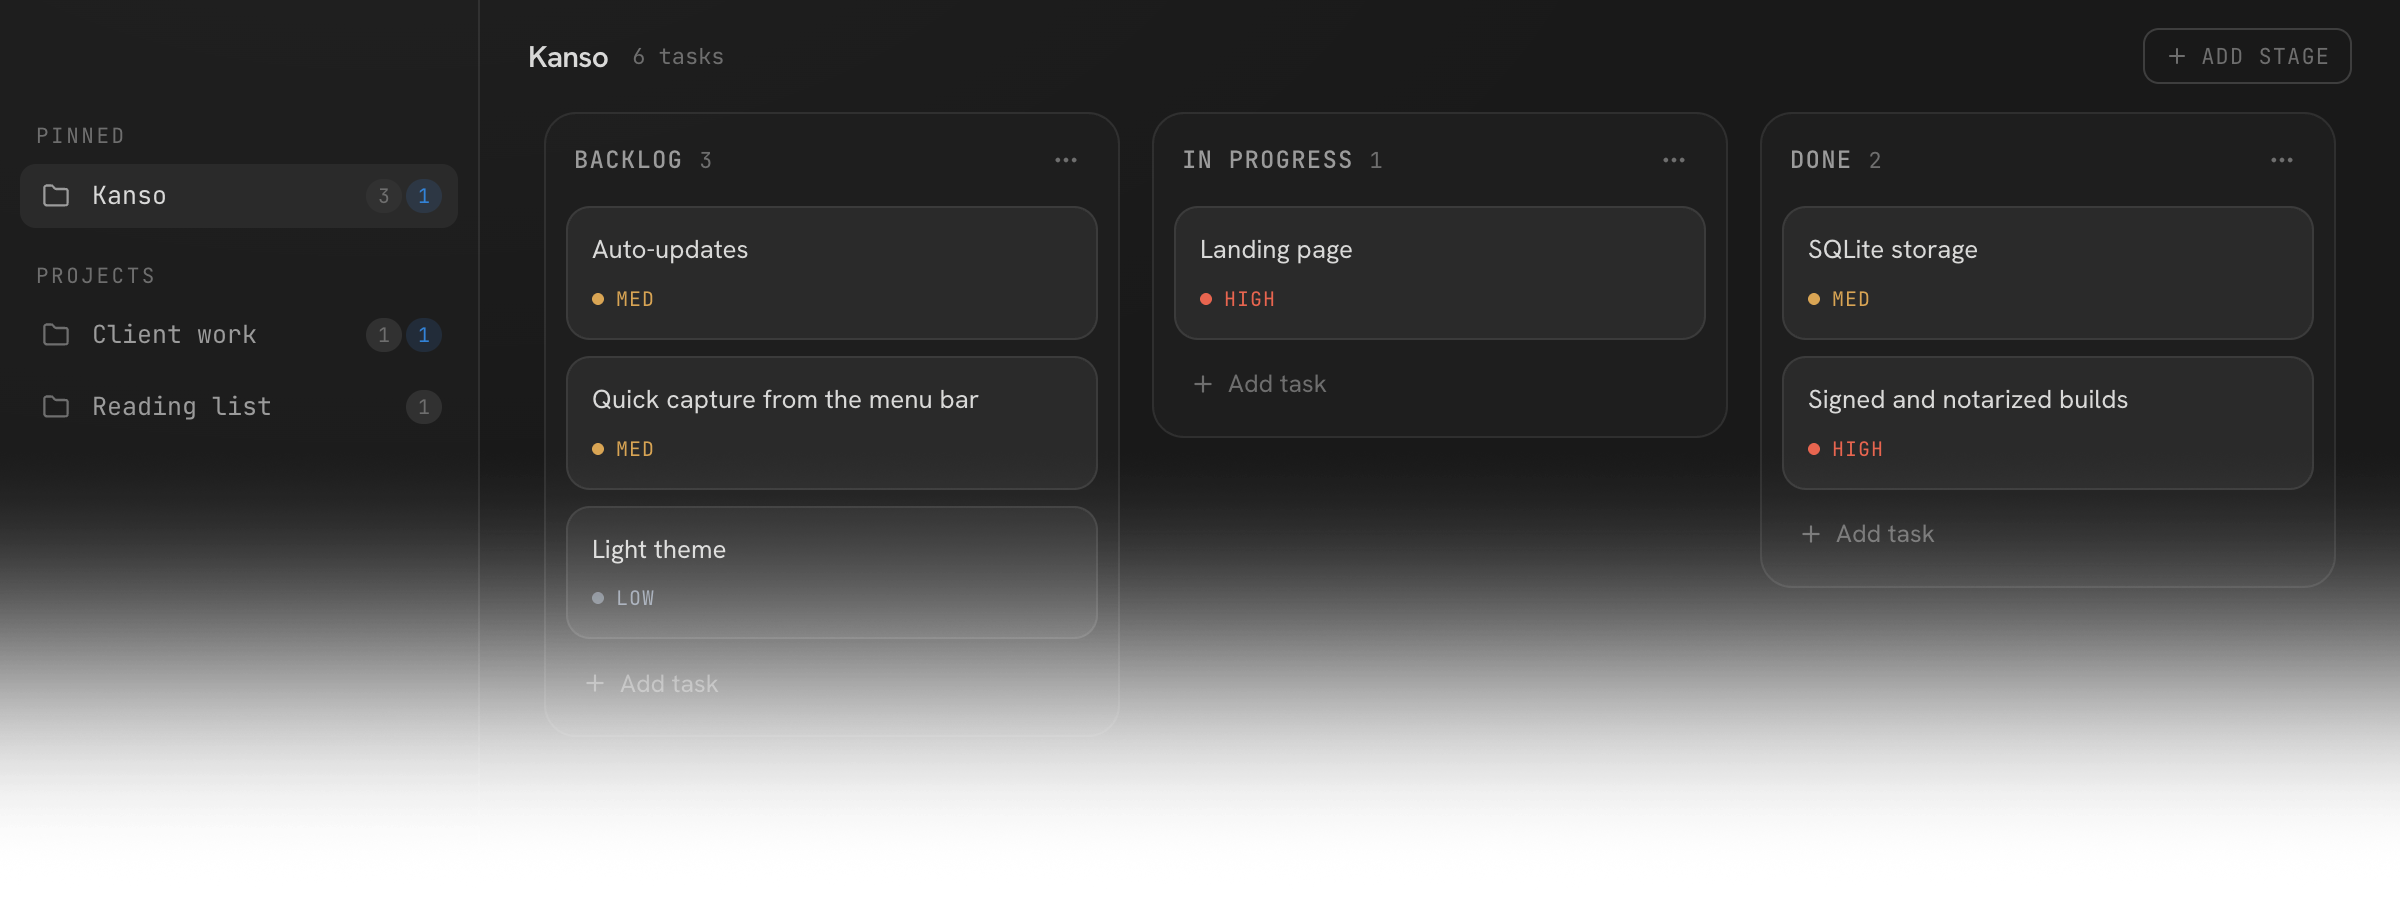
Task: Click the 6 tasks count label
Action: pos(678,57)
